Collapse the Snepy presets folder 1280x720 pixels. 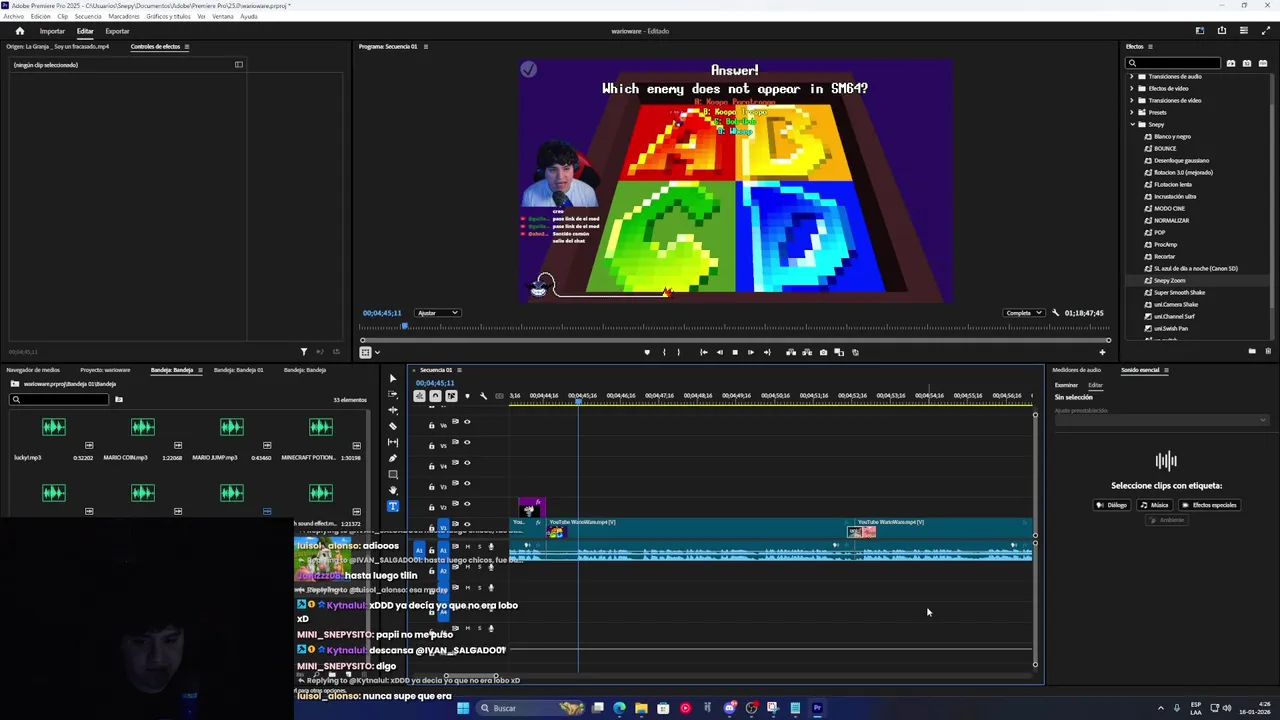click(x=1132, y=124)
